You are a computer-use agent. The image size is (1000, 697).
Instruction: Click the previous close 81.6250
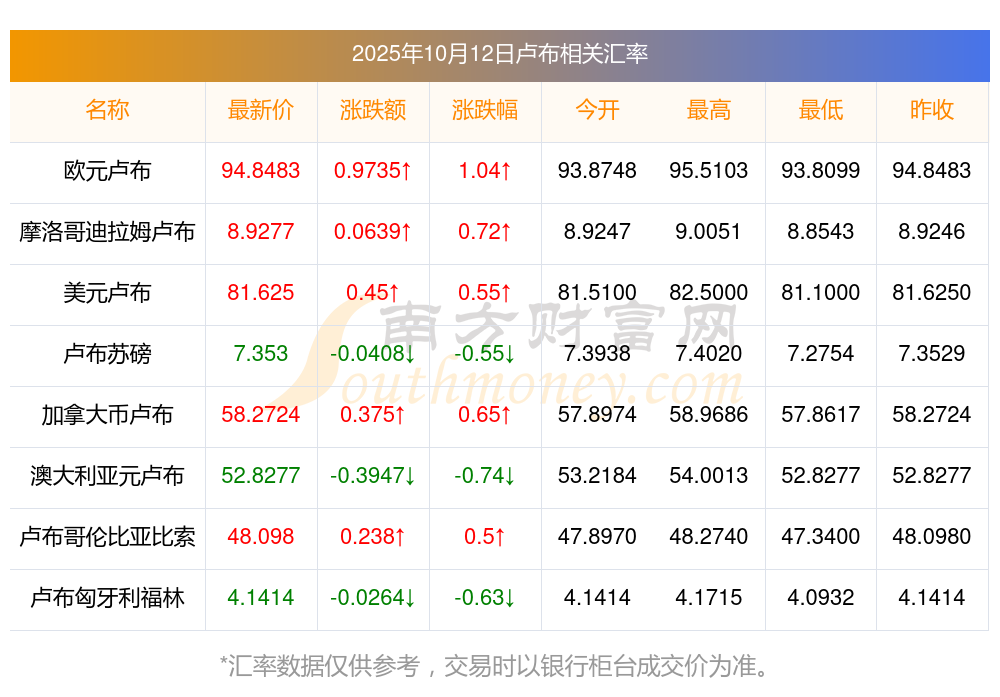click(932, 292)
